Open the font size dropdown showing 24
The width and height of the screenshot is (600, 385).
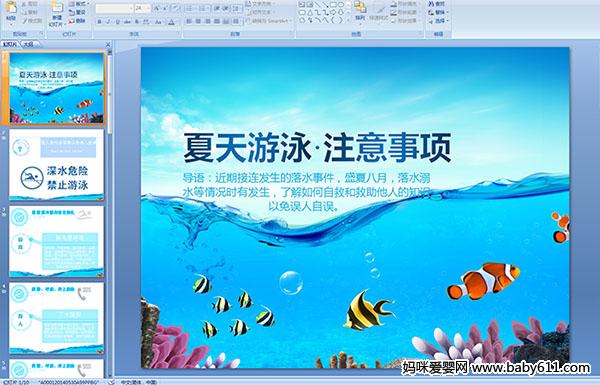[142, 8]
